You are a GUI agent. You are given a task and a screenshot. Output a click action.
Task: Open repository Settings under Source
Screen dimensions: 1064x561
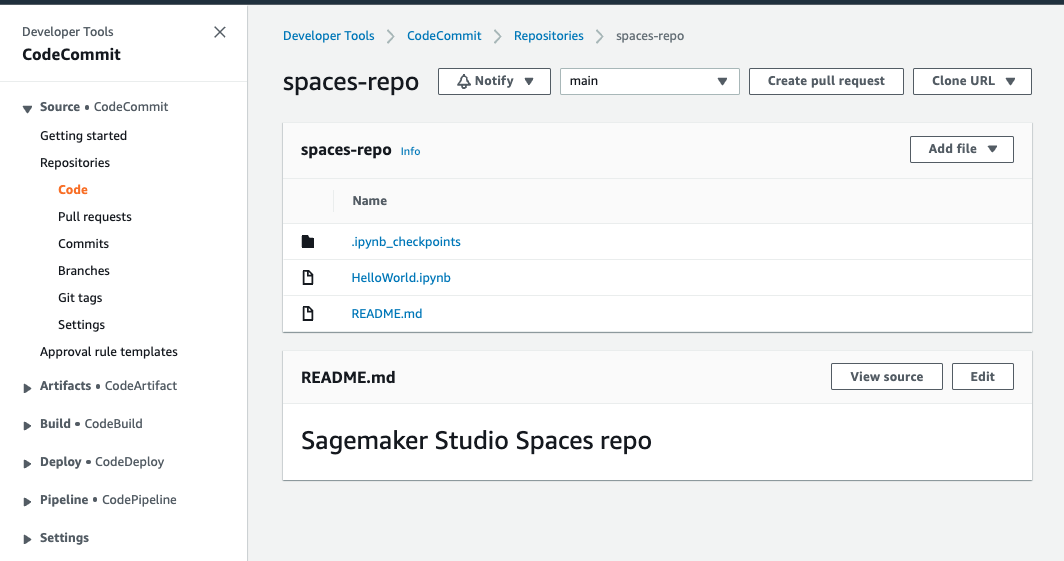pos(81,325)
